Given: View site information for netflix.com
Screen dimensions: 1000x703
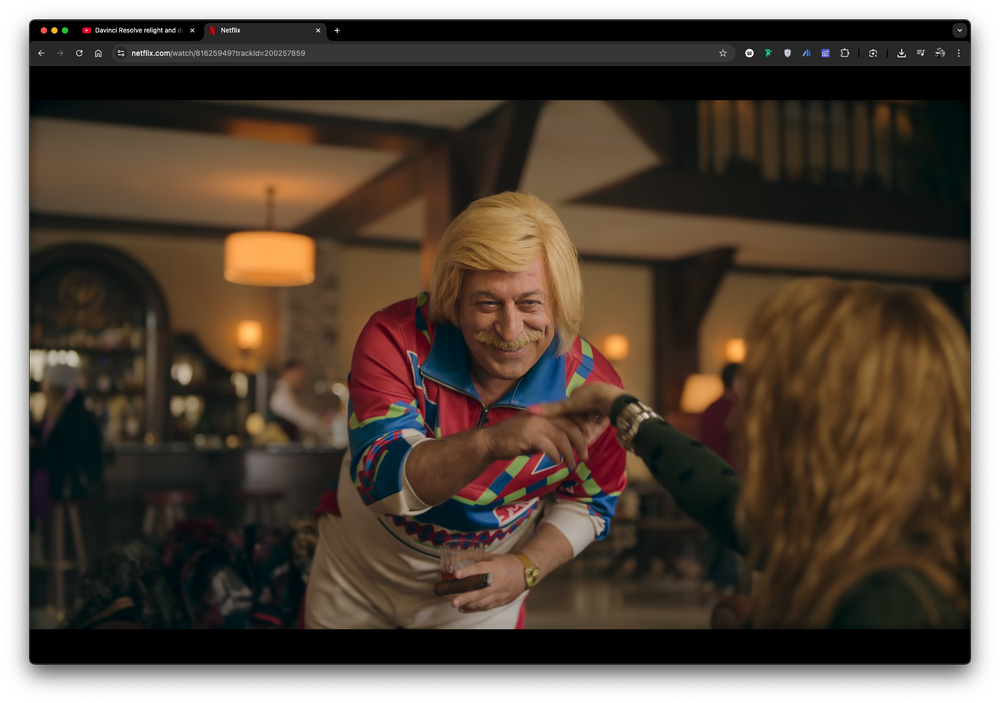Looking at the screenshot, I should click(x=121, y=54).
